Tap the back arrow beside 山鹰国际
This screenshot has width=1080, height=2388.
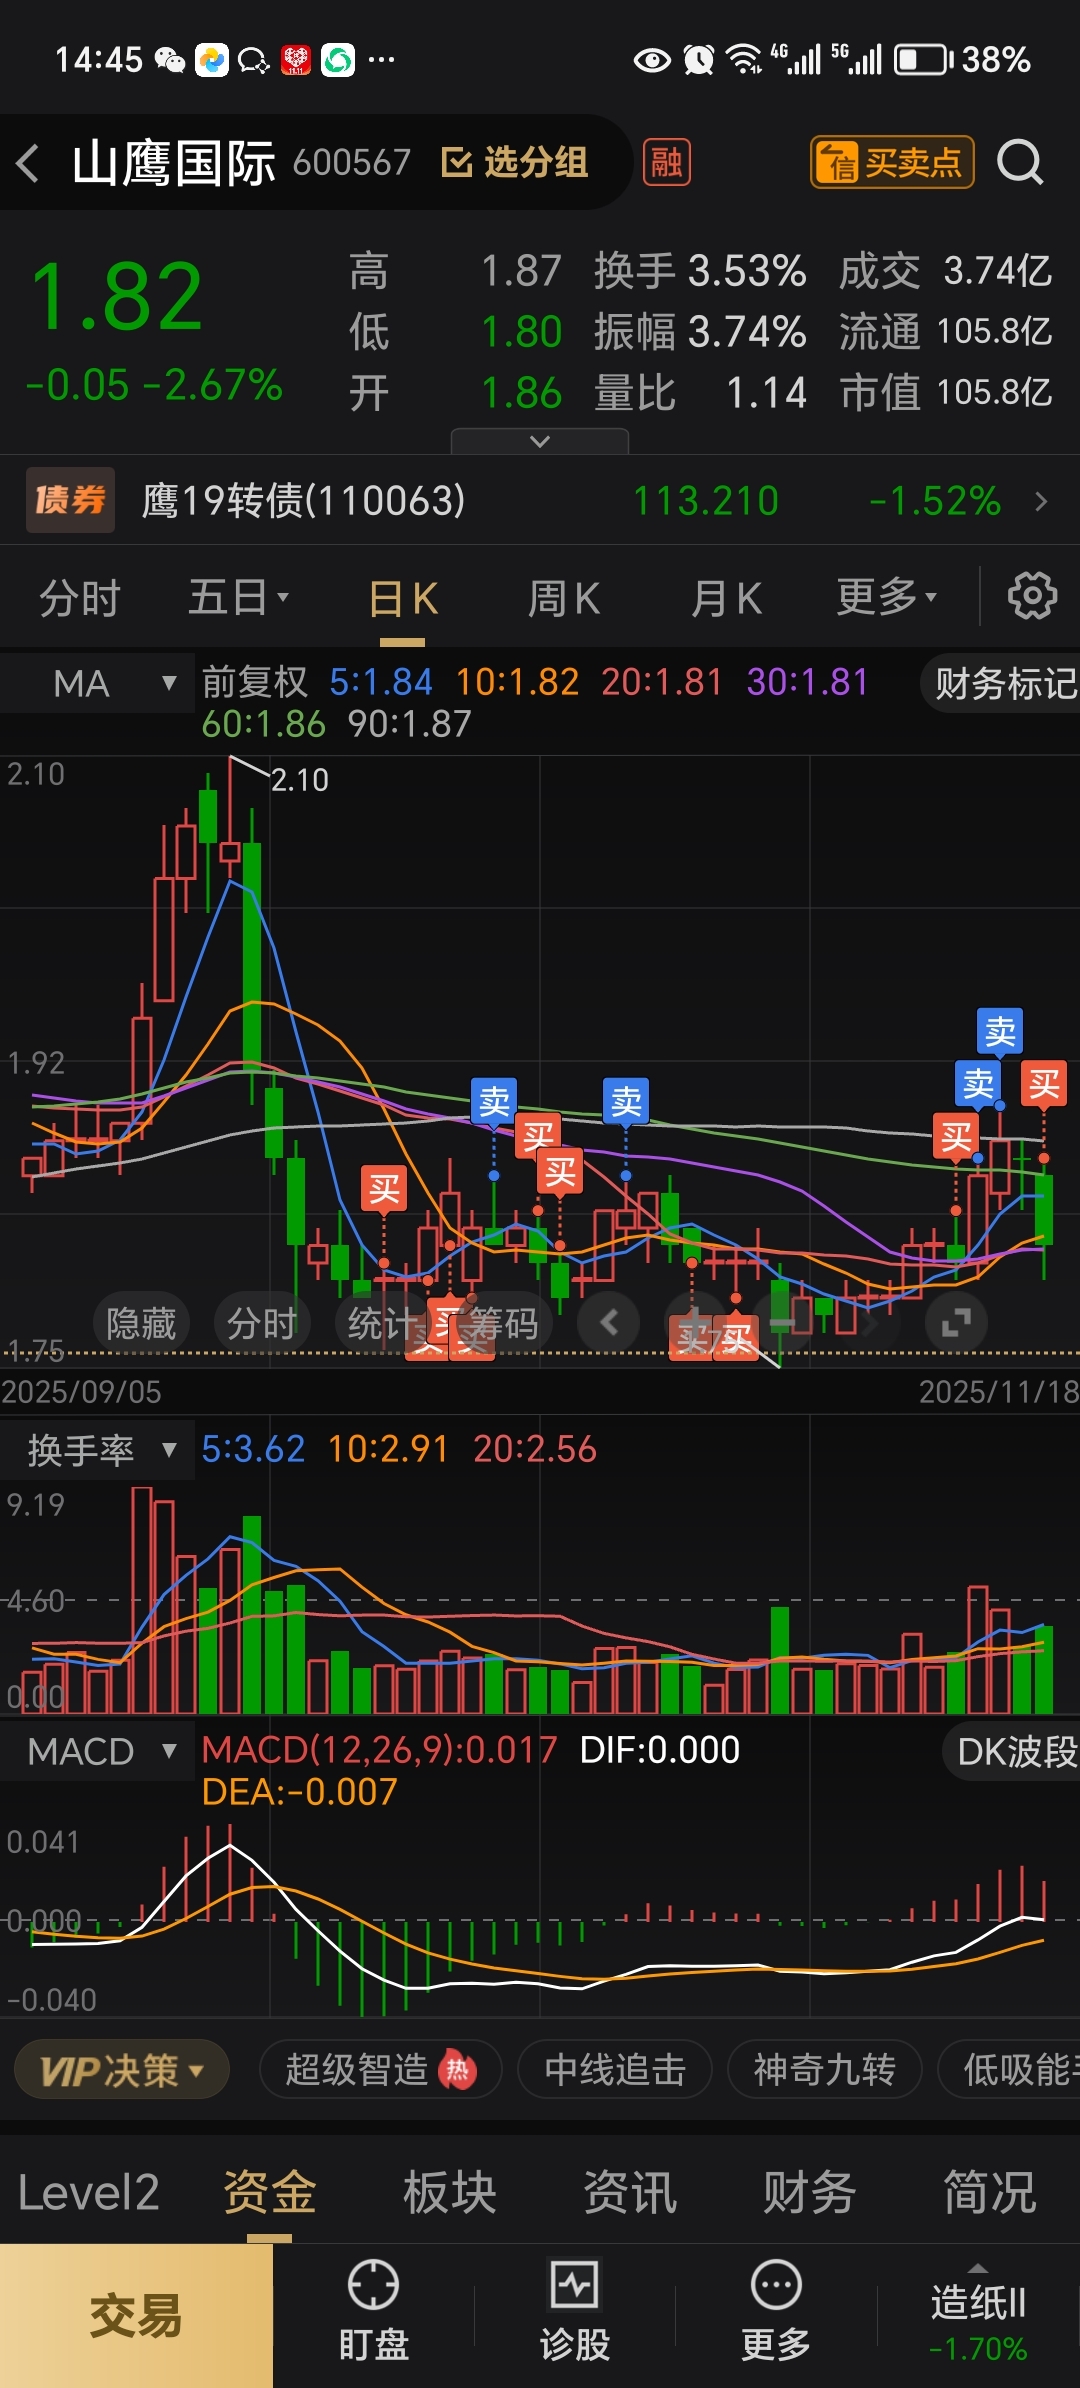coord(28,163)
